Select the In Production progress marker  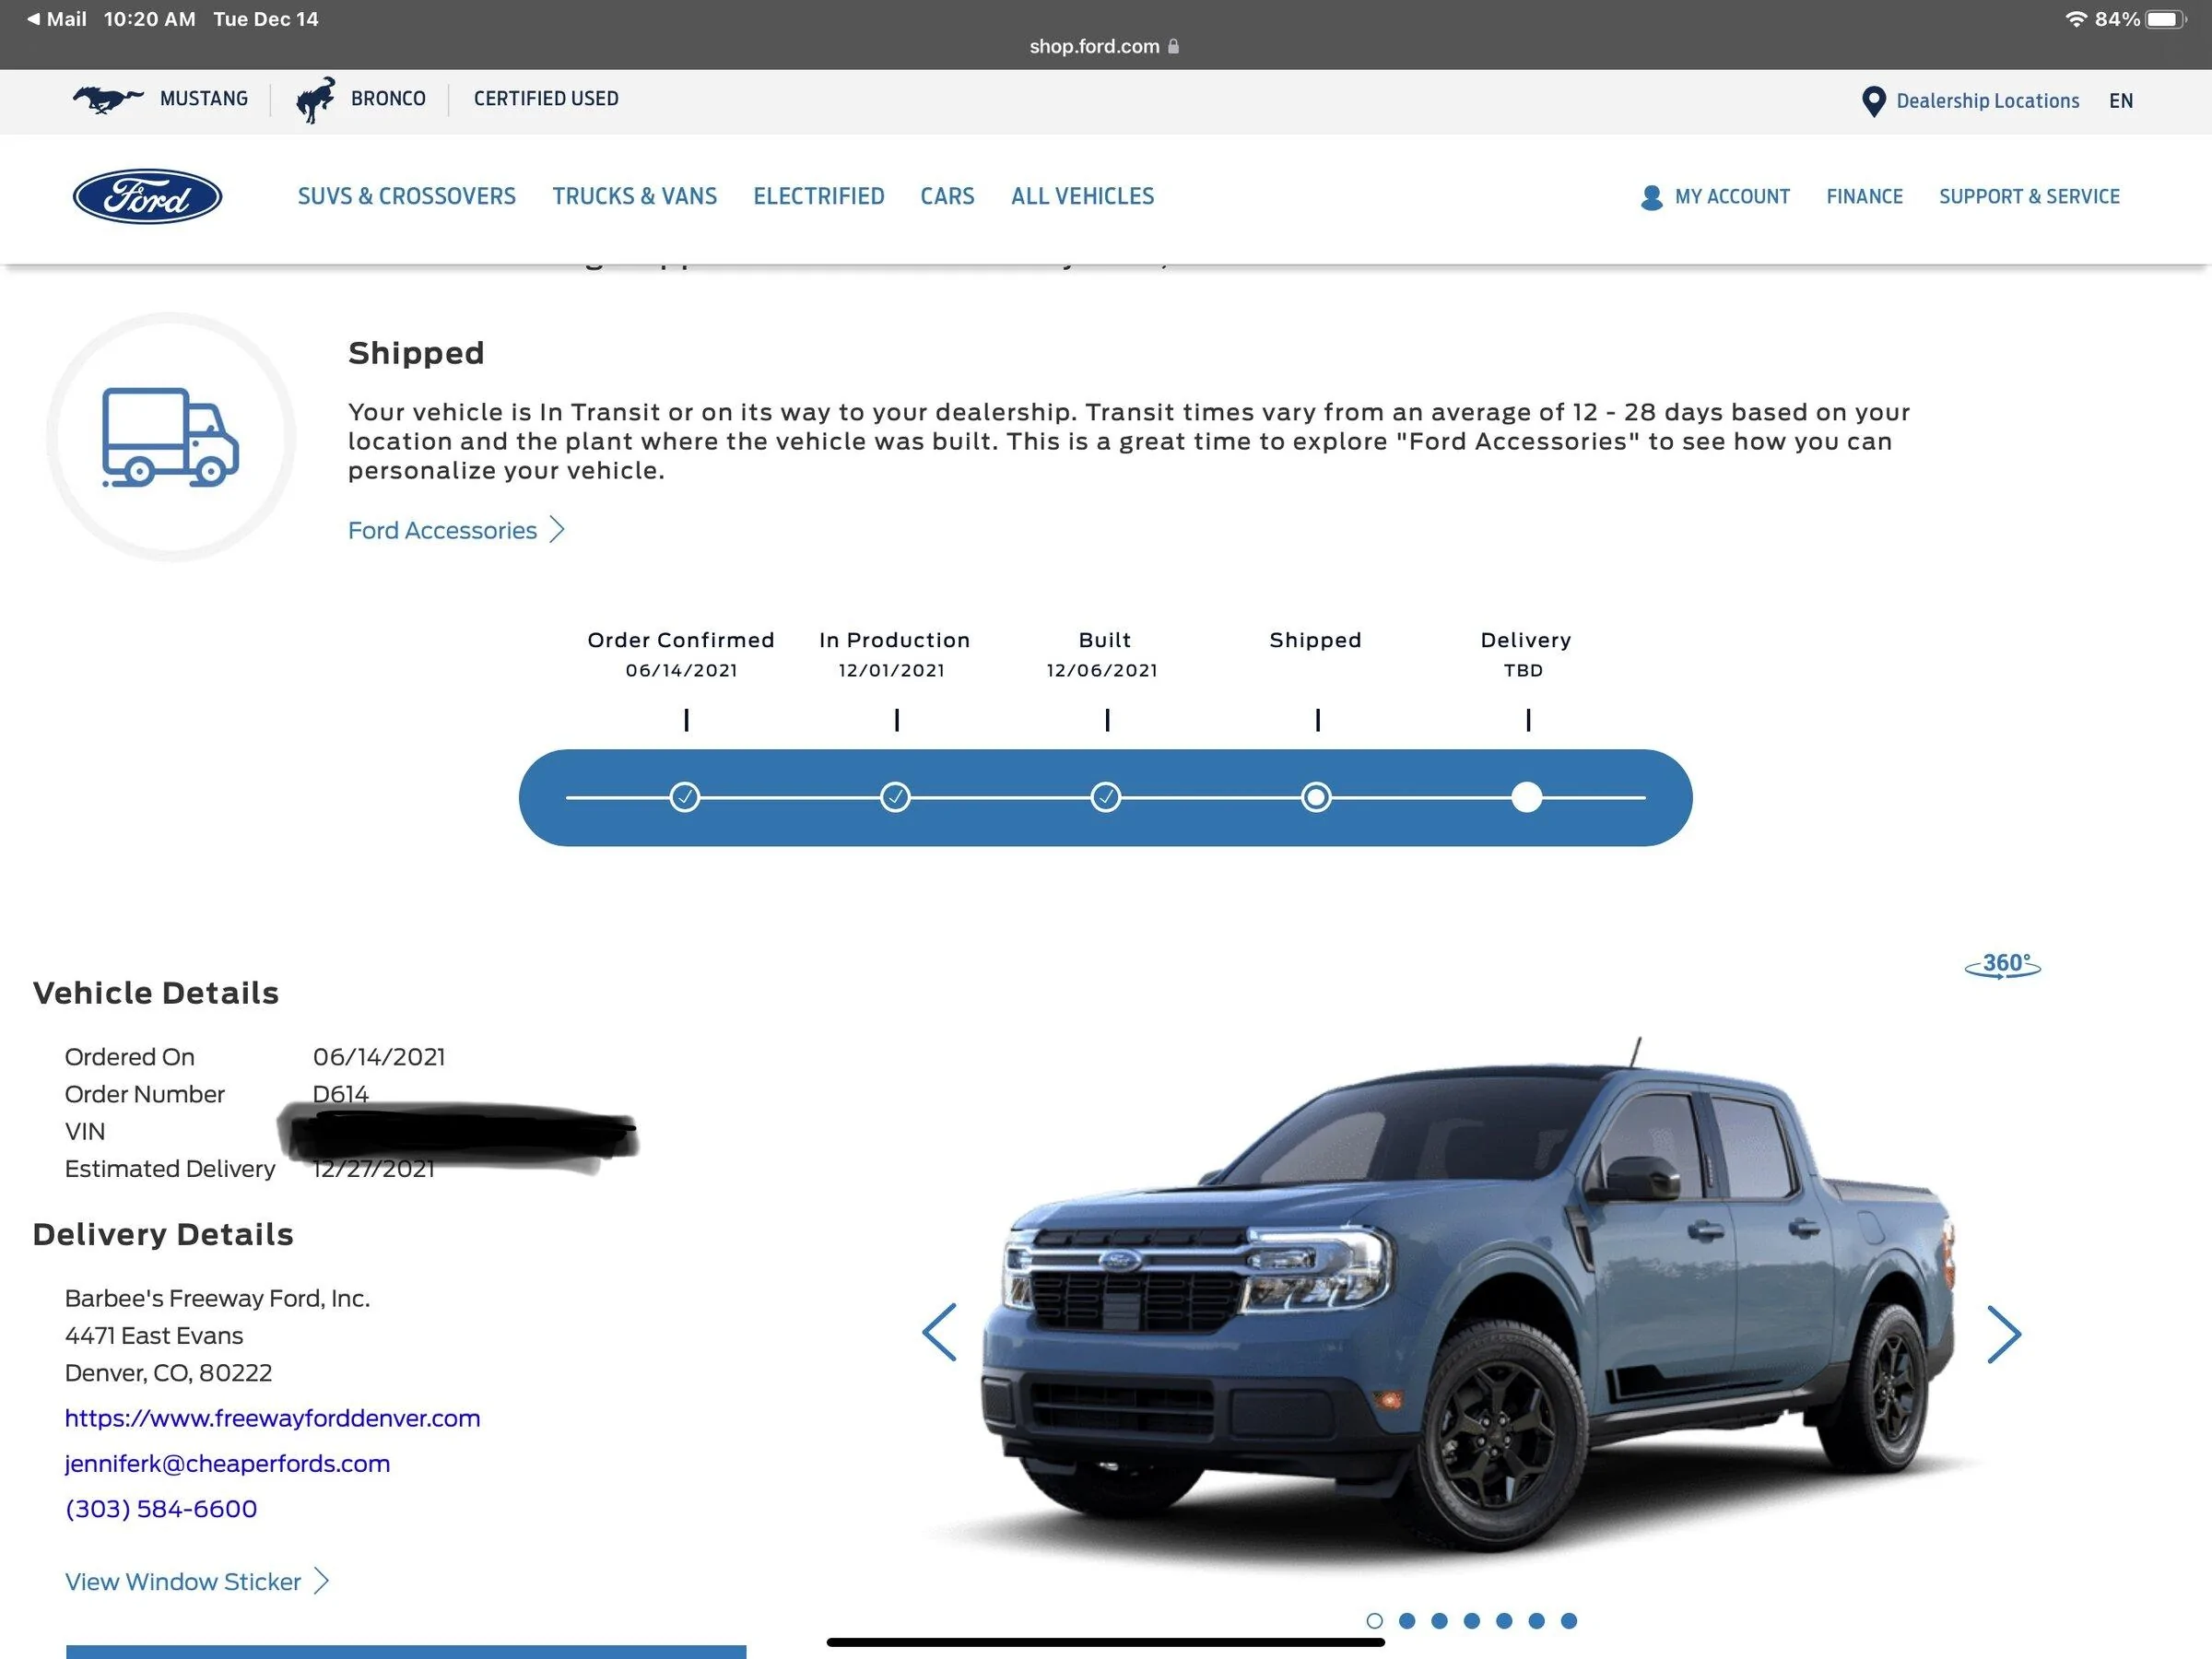(x=895, y=797)
